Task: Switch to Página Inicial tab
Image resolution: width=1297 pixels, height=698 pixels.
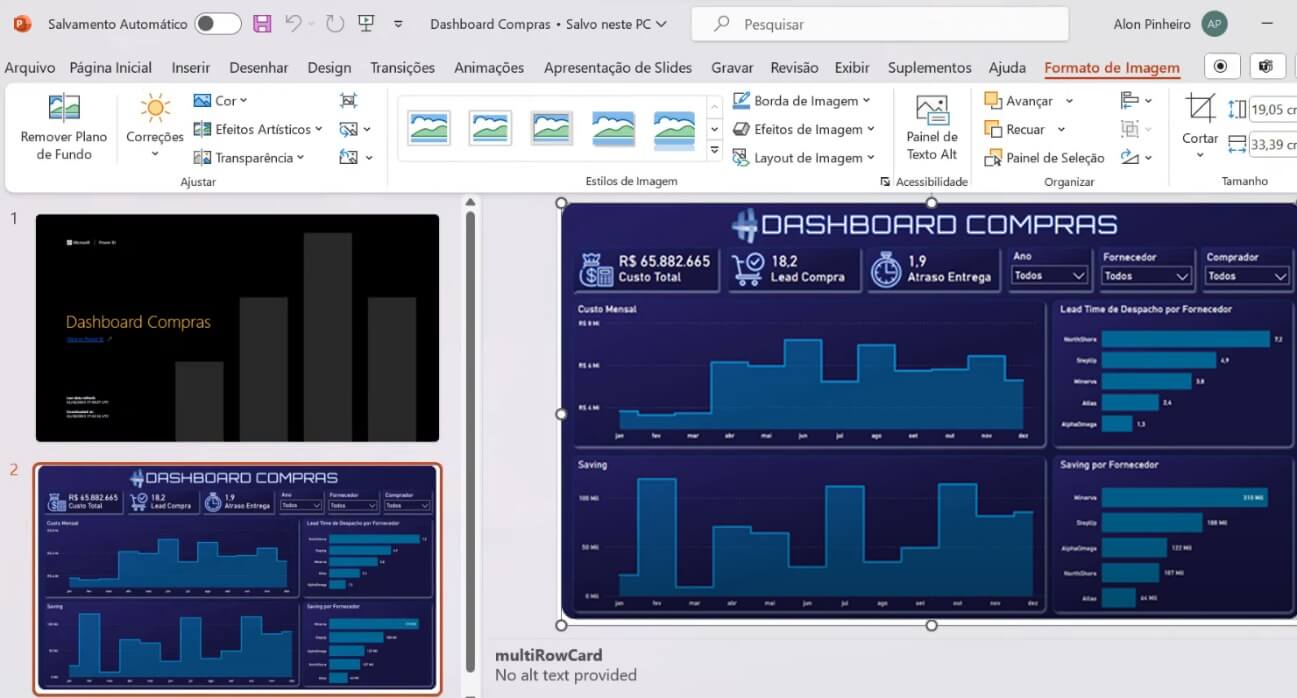Action: (111, 68)
